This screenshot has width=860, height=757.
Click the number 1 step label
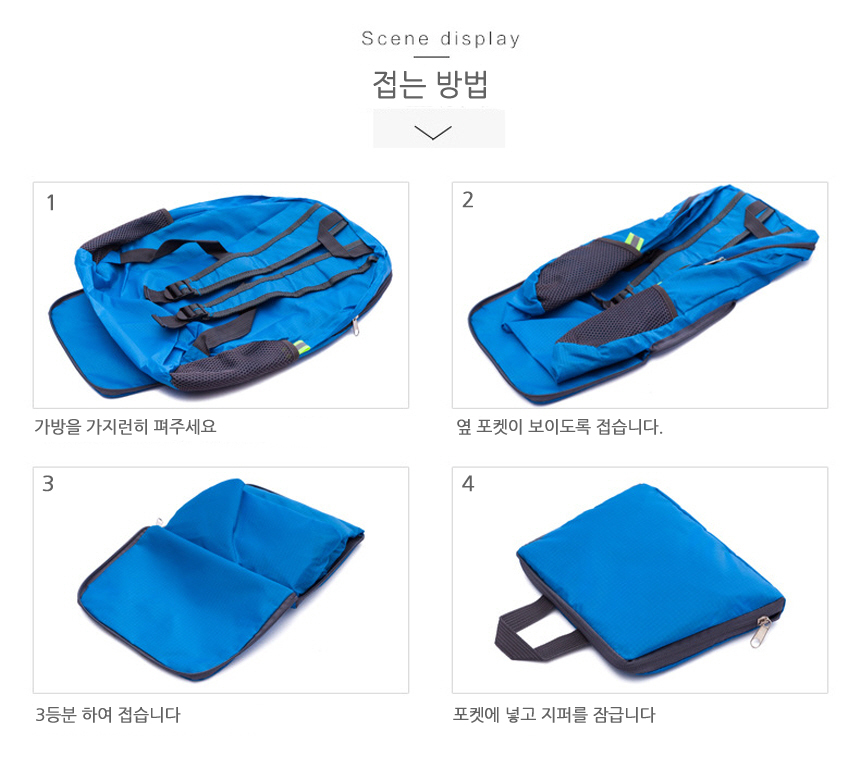point(50,203)
